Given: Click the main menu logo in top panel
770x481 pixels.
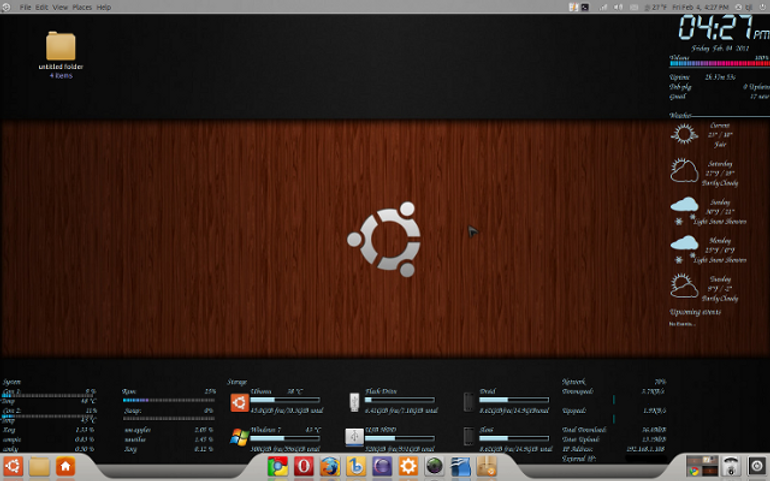Looking at the screenshot, I should tap(6, 7).
